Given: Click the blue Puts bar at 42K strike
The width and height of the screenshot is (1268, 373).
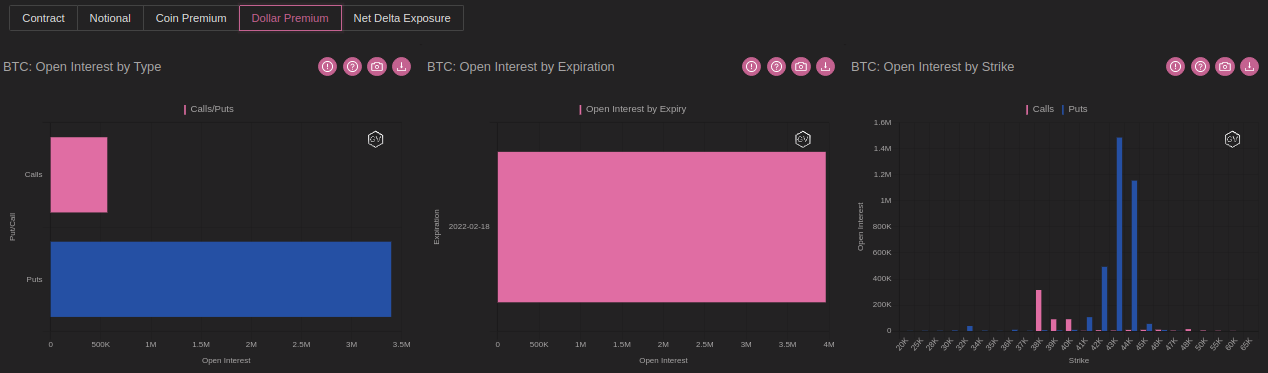Looking at the screenshot, I should click(x=1104, y=299).
